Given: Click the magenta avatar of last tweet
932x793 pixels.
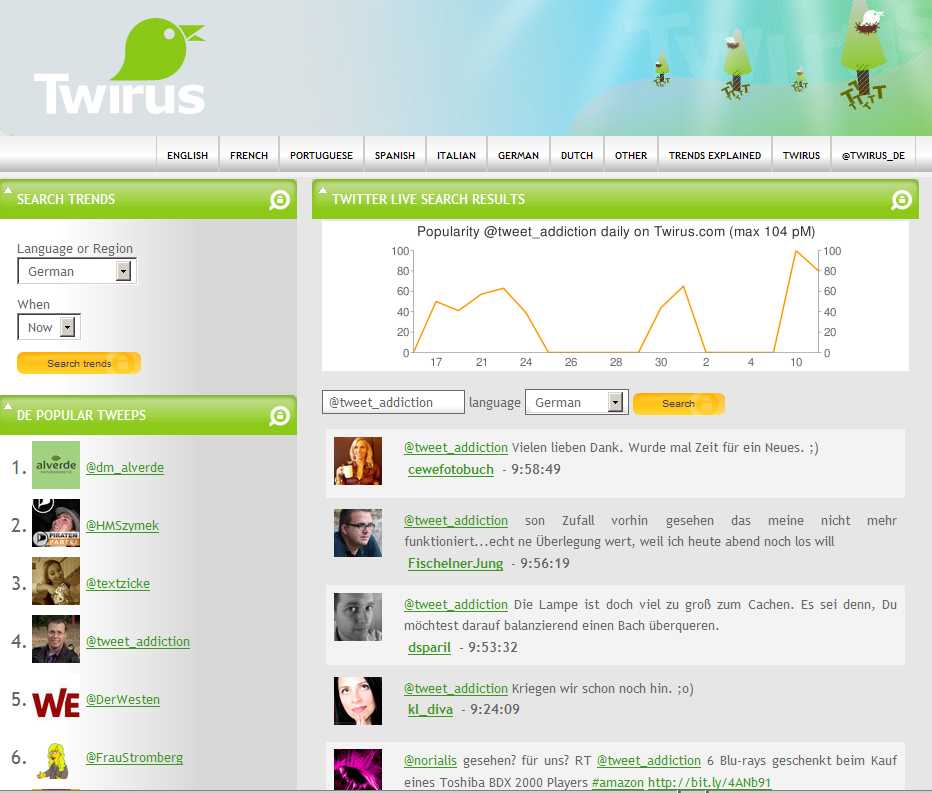Looking at the screenshot, I should (x=358, y=770).
